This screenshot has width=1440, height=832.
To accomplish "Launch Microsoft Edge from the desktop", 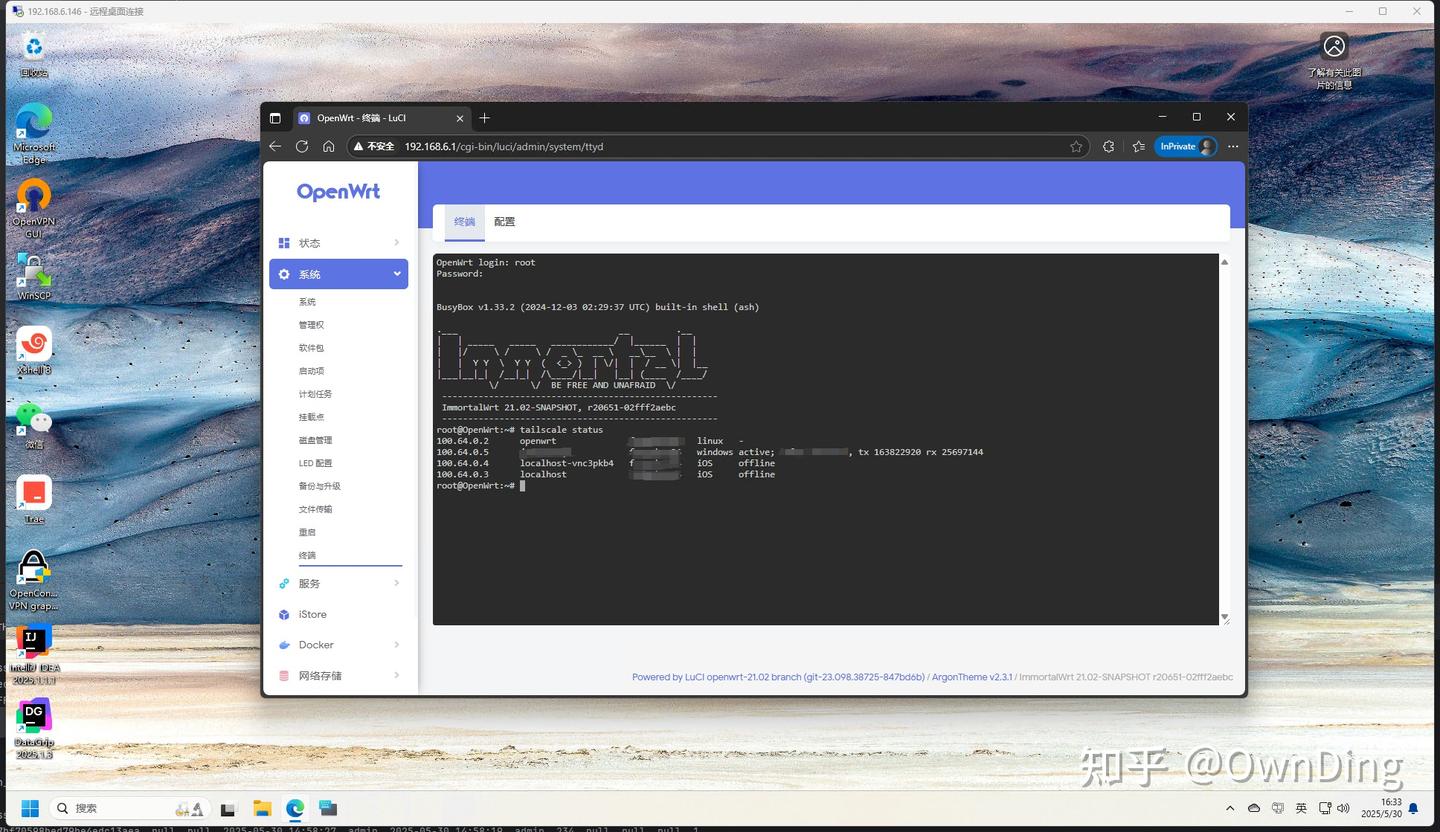I will 34,133.
